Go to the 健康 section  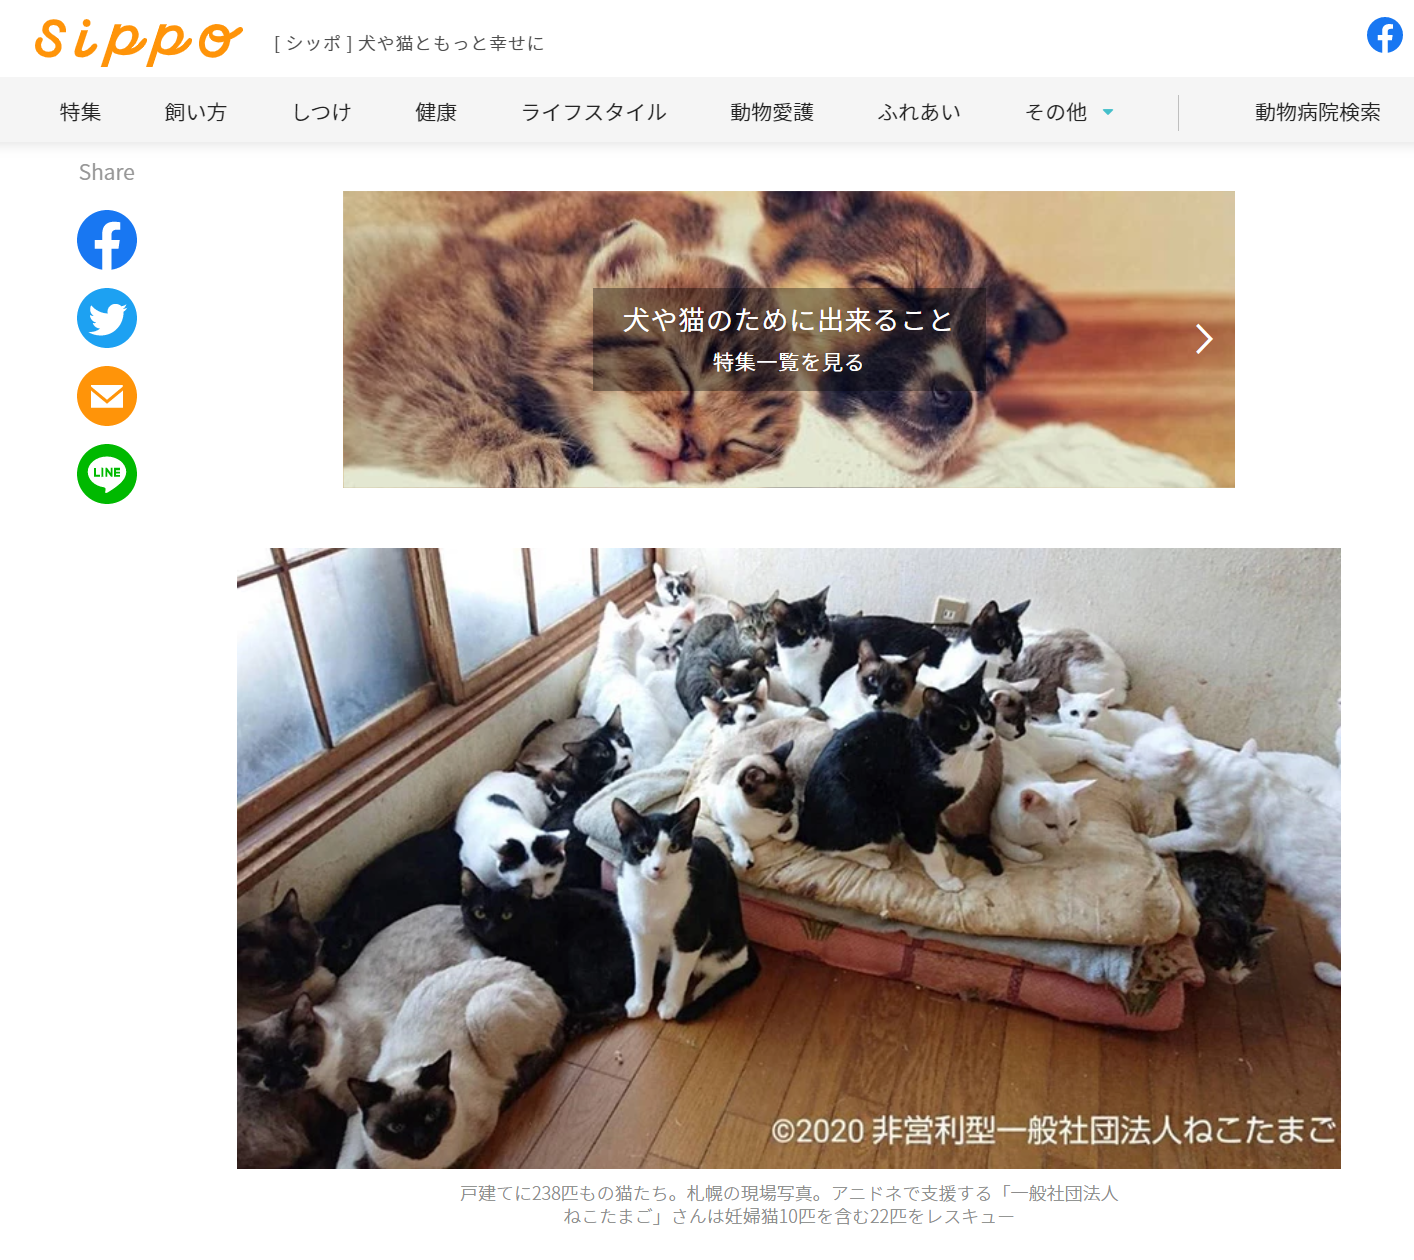[x=436, y=112]
